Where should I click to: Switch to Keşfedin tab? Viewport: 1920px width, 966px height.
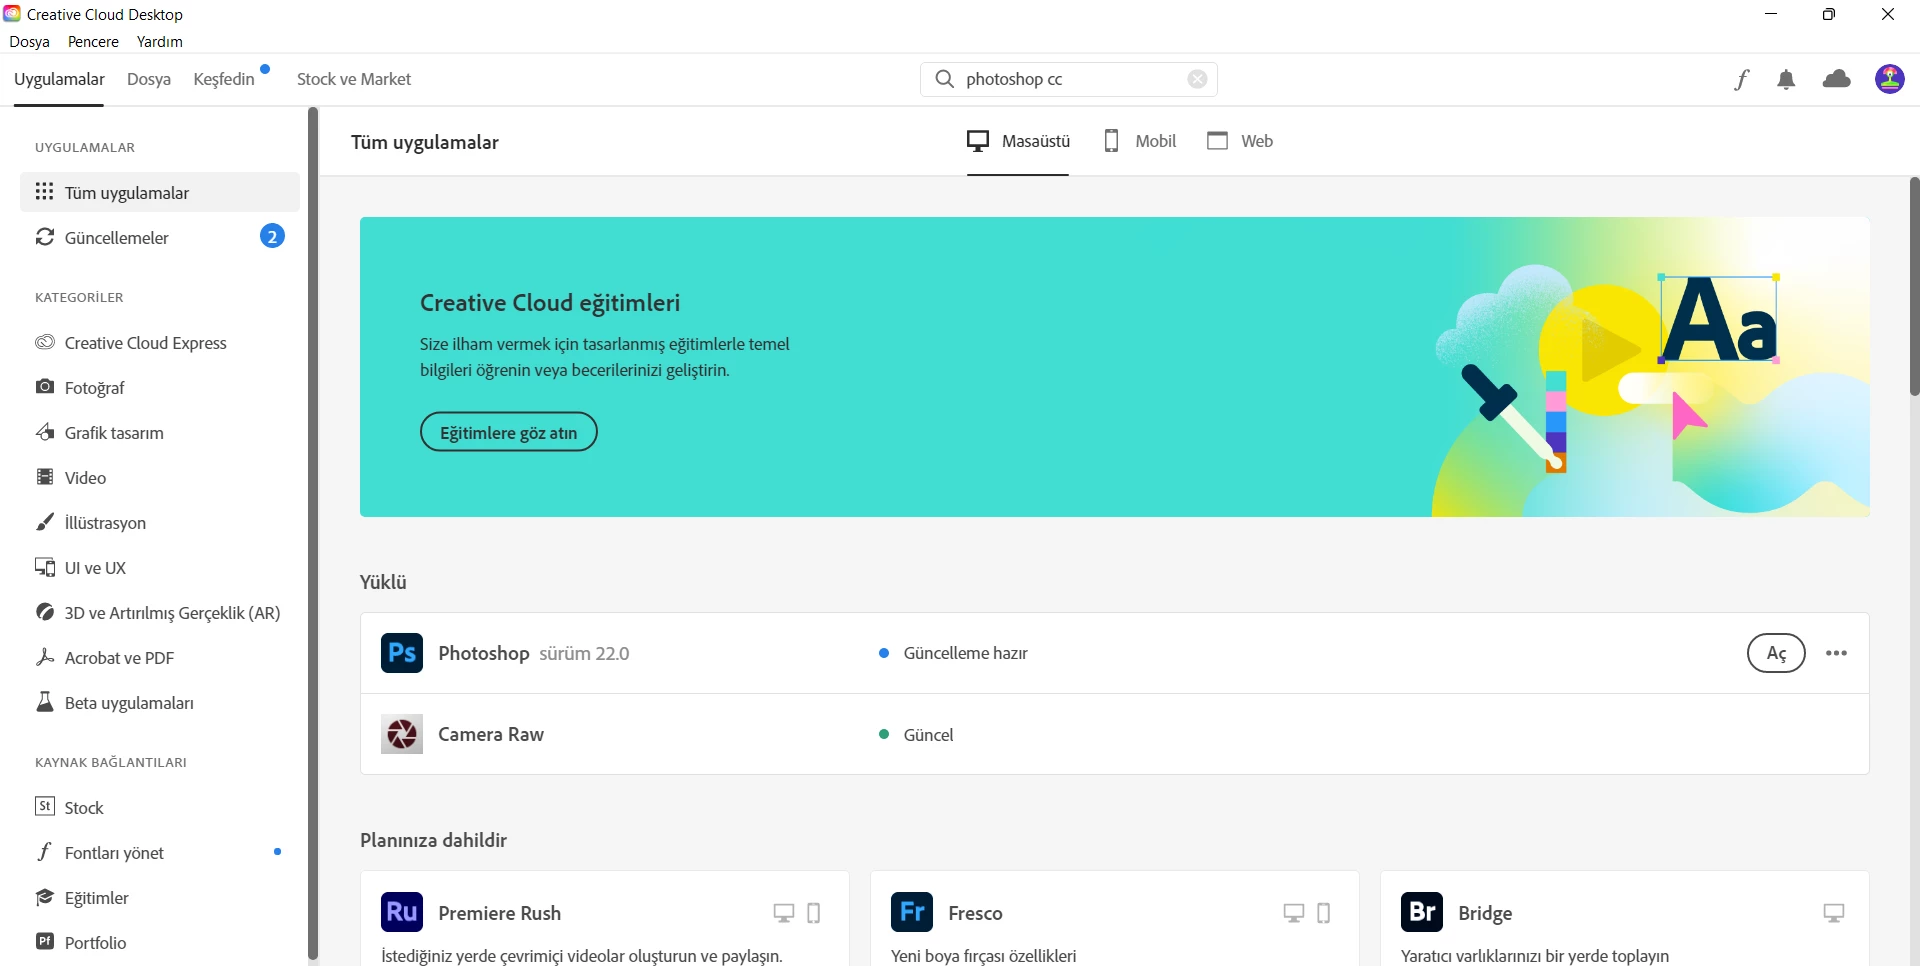pyautogui.click(x=224, y=79)
